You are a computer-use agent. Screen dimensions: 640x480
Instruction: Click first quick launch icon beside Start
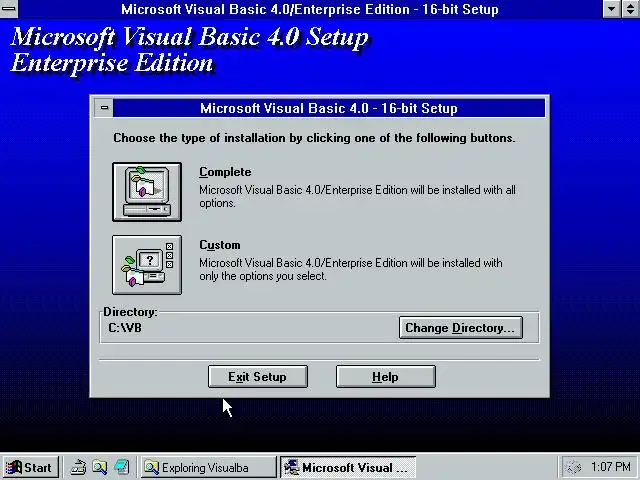click(x=78, y=467)
